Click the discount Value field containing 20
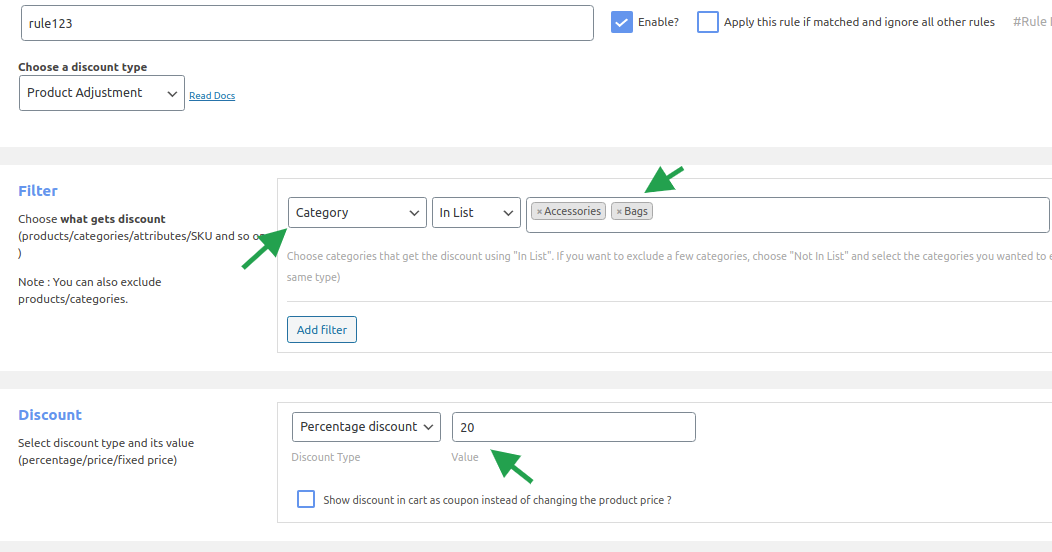This screenshot has height=552, width=1052. (573, 427)
